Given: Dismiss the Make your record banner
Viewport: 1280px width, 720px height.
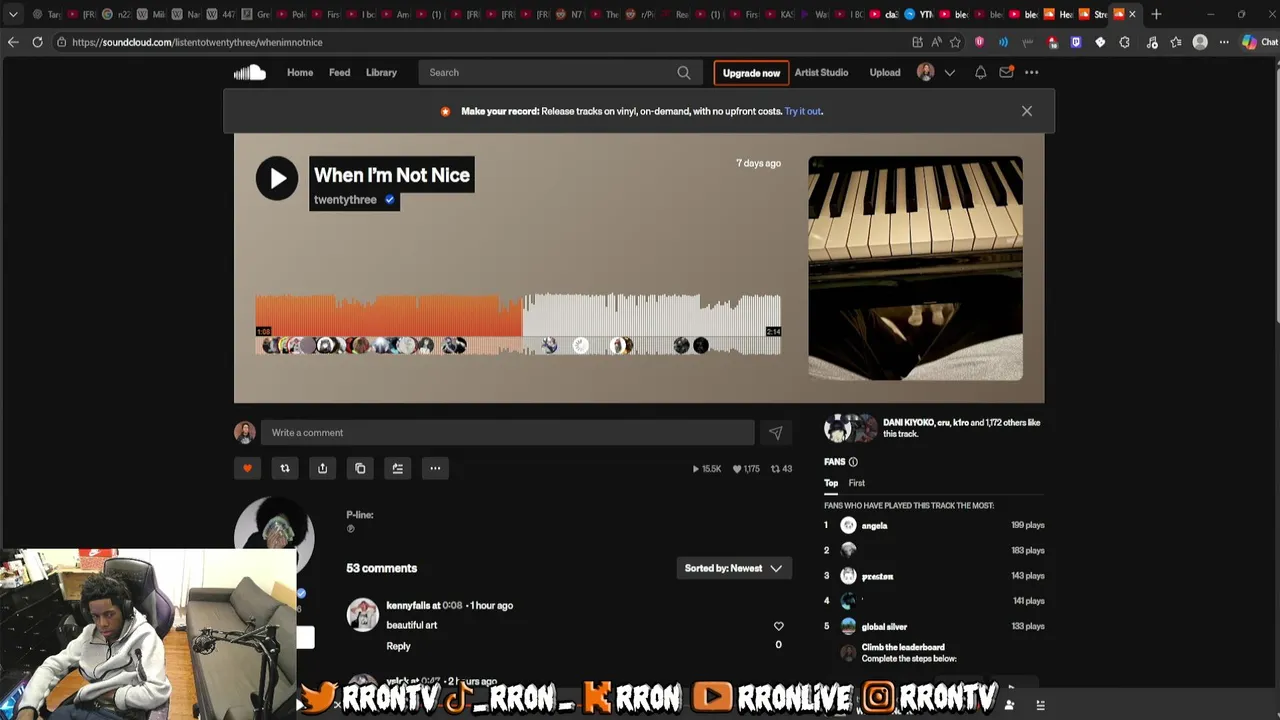Looking at the screenshot, I should click(1027, 111).
